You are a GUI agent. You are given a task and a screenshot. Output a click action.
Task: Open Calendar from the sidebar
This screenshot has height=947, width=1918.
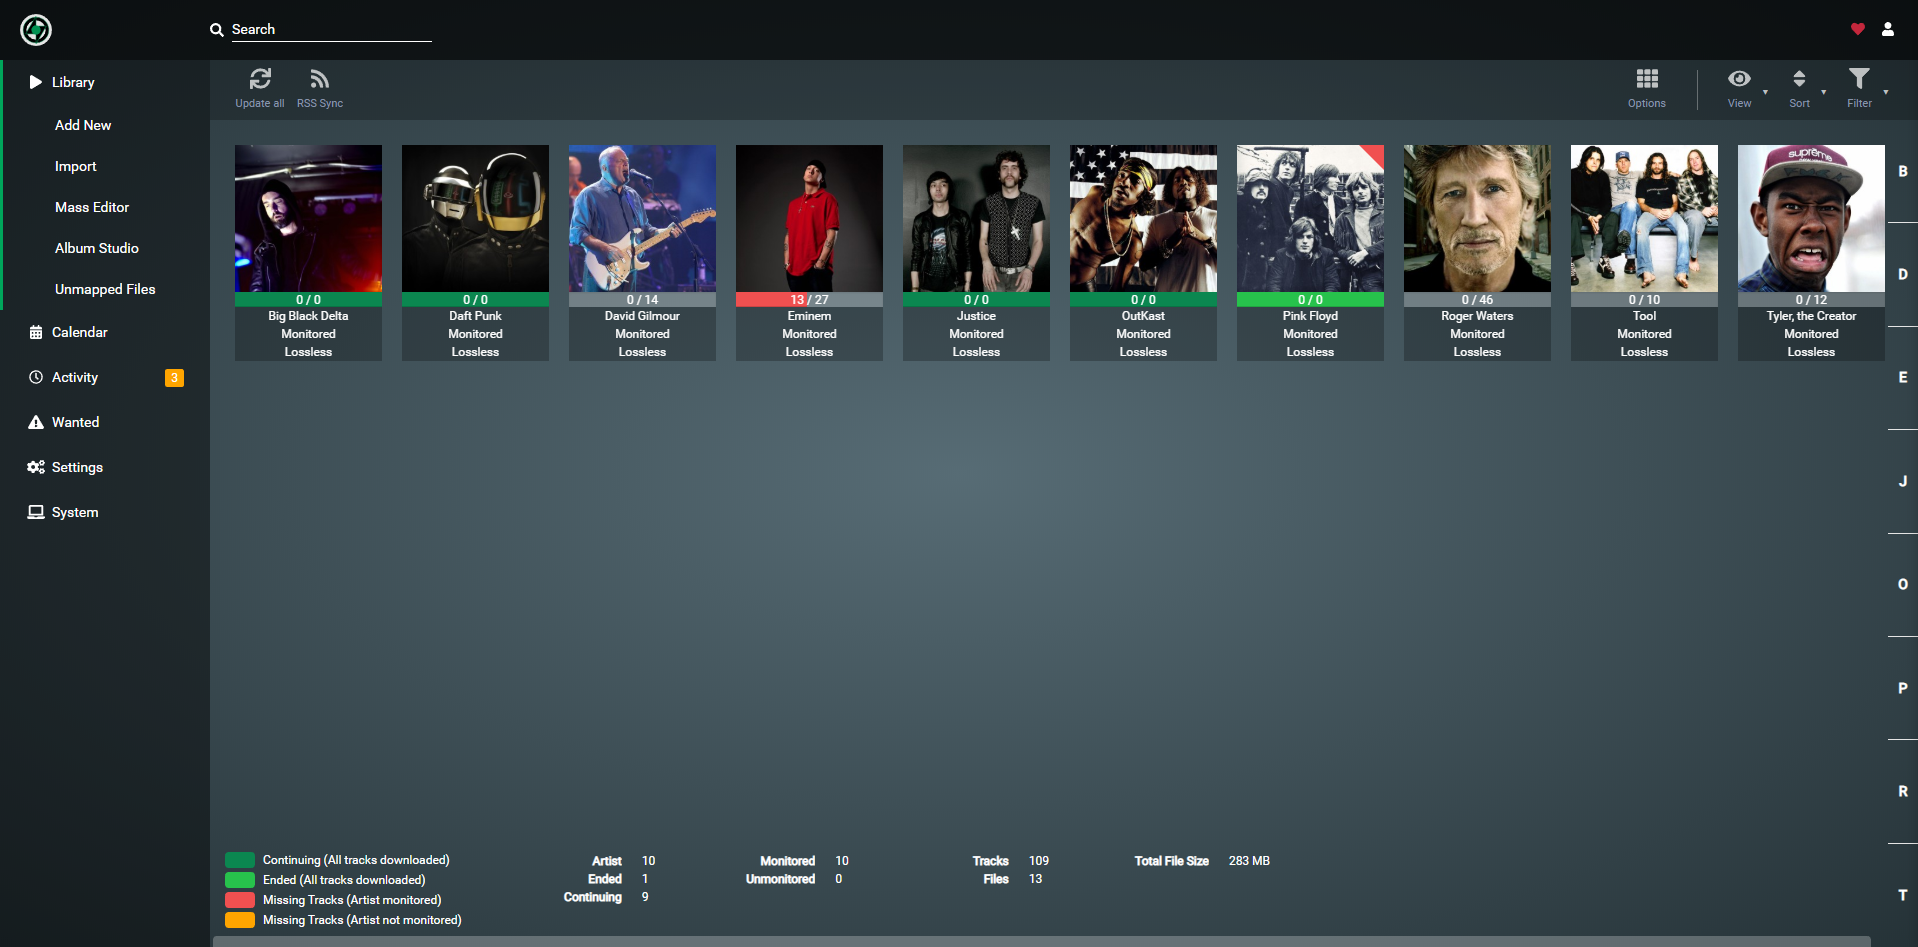[79, 332]
